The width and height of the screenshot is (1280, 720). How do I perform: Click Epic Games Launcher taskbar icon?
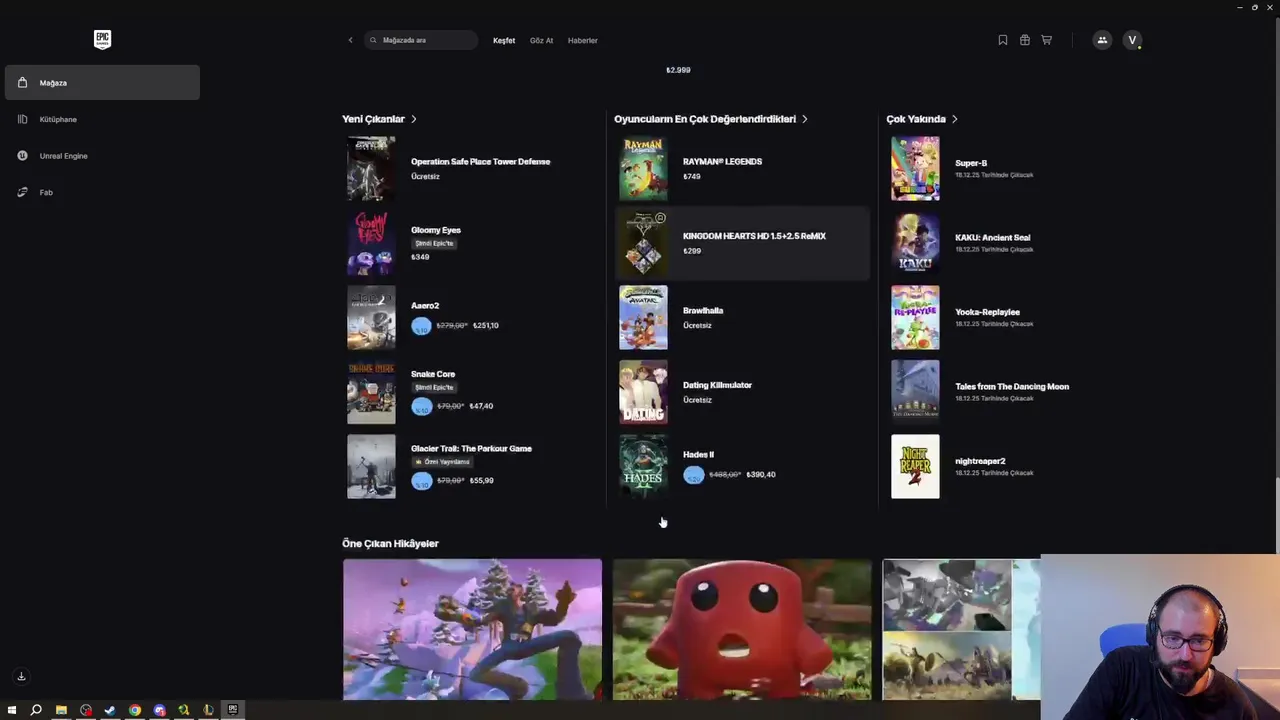click(233, 710)
